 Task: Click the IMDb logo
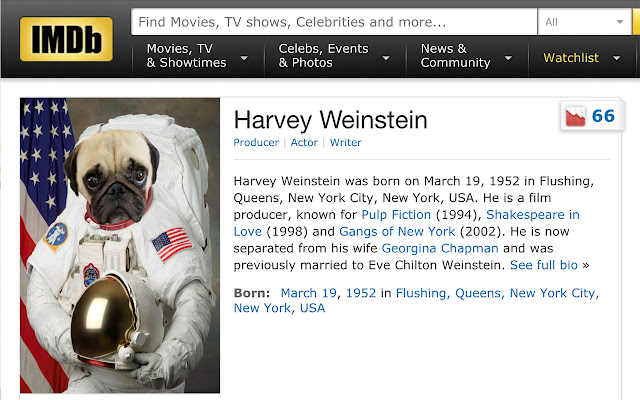[x=65, y=39]
